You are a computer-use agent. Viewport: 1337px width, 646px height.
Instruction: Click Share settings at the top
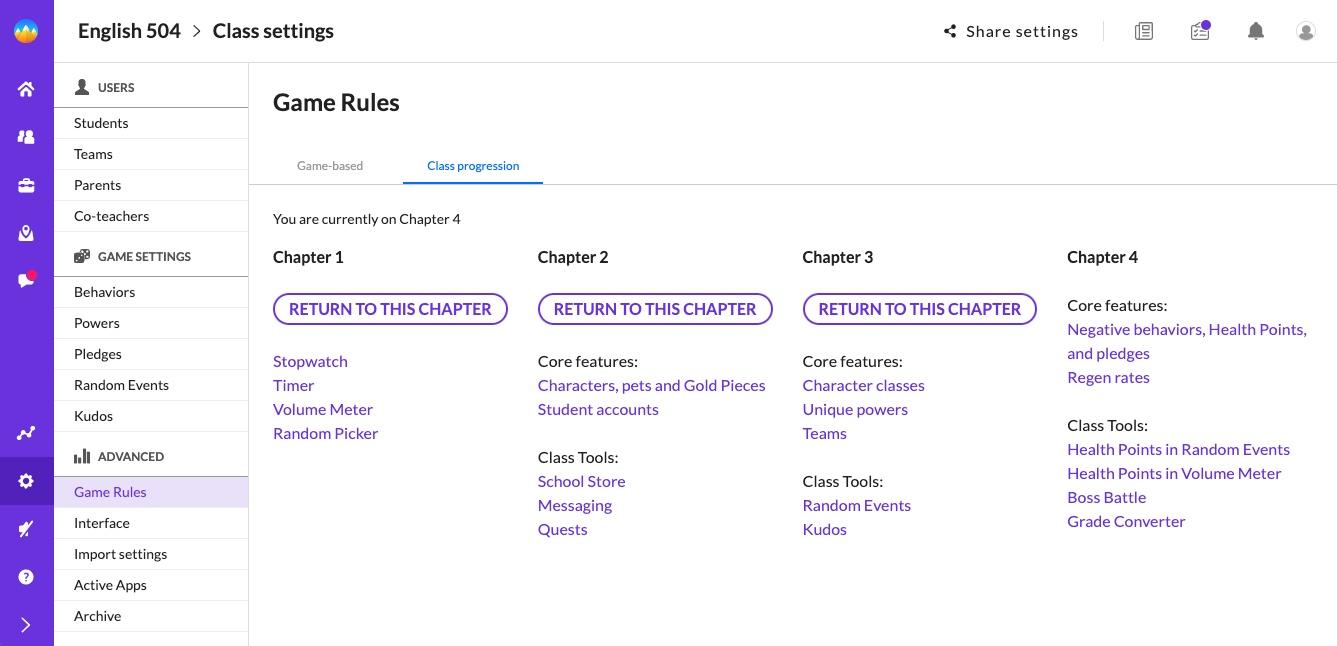[1011, 31]
